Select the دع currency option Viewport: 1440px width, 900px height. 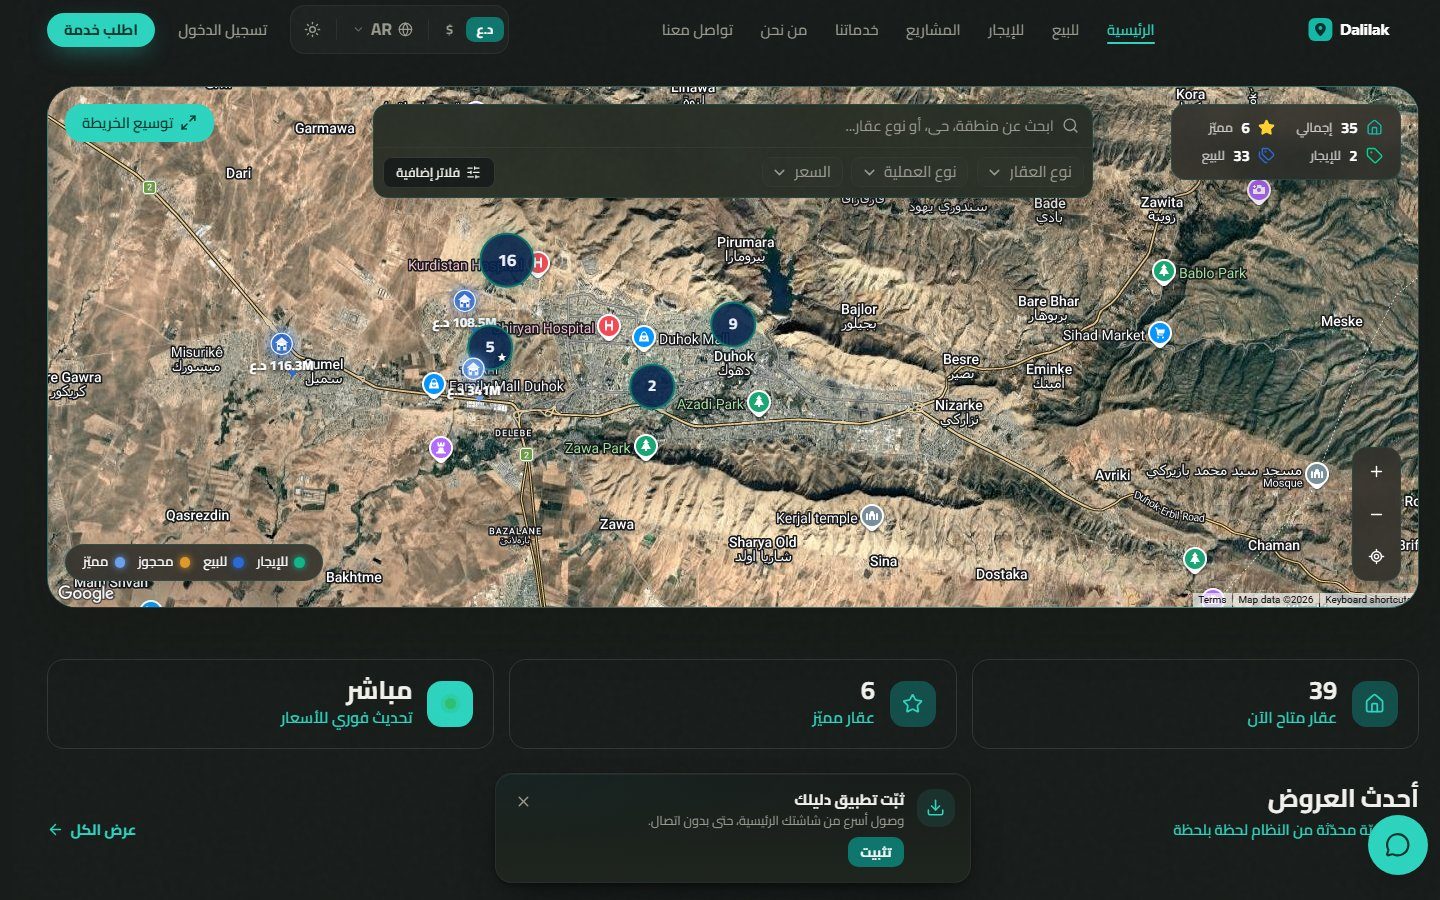pyautogui.click(x=485, y=30)
